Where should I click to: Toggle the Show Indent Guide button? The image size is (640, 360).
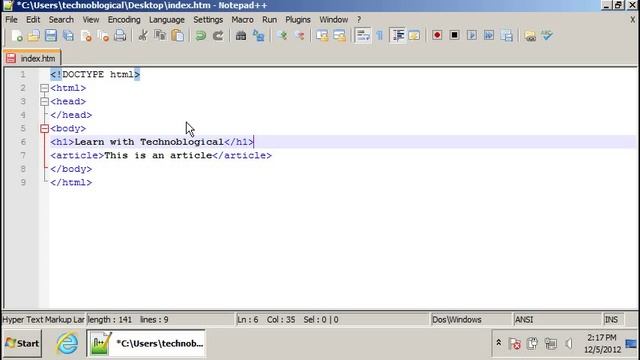pos(398,36)
